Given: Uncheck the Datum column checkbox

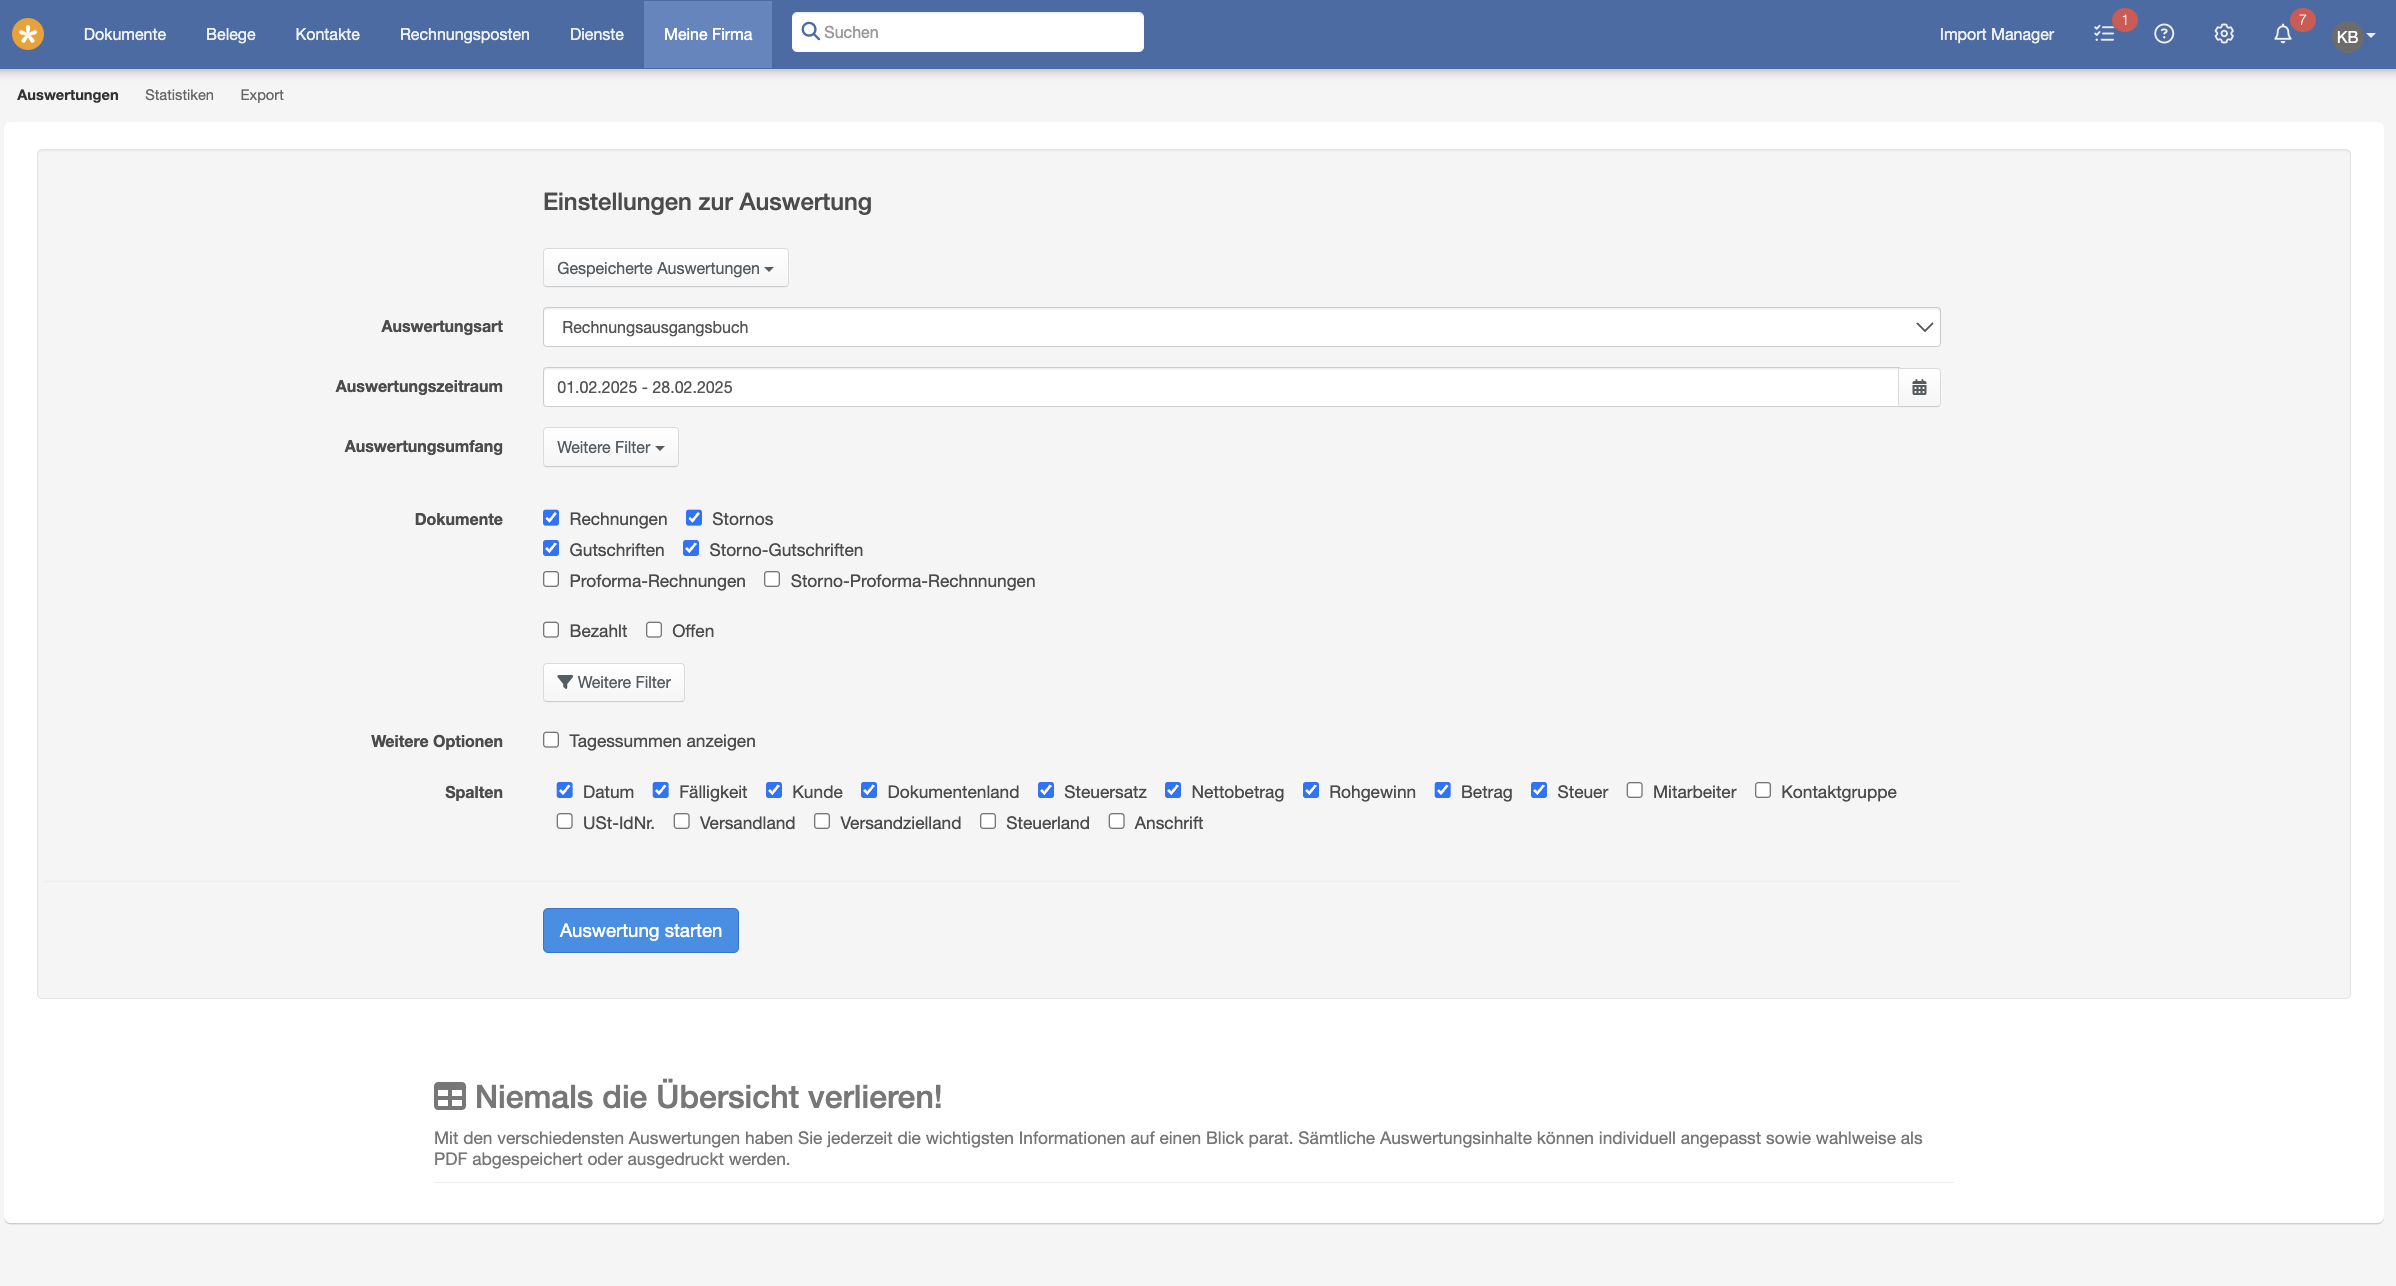Looking at the screenshot, I should coord(565,791).
